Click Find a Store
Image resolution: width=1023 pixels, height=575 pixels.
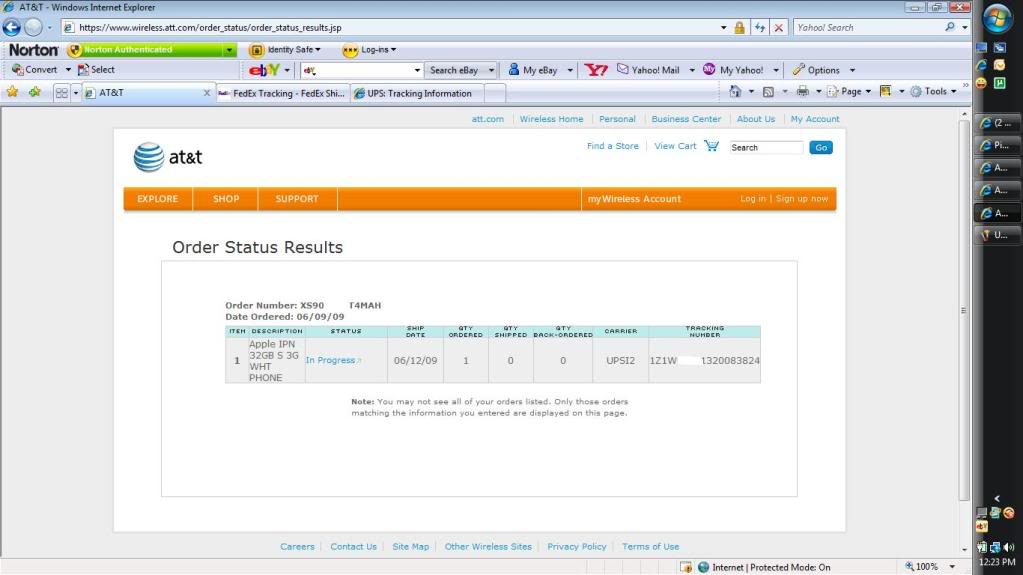click(613, 146)
